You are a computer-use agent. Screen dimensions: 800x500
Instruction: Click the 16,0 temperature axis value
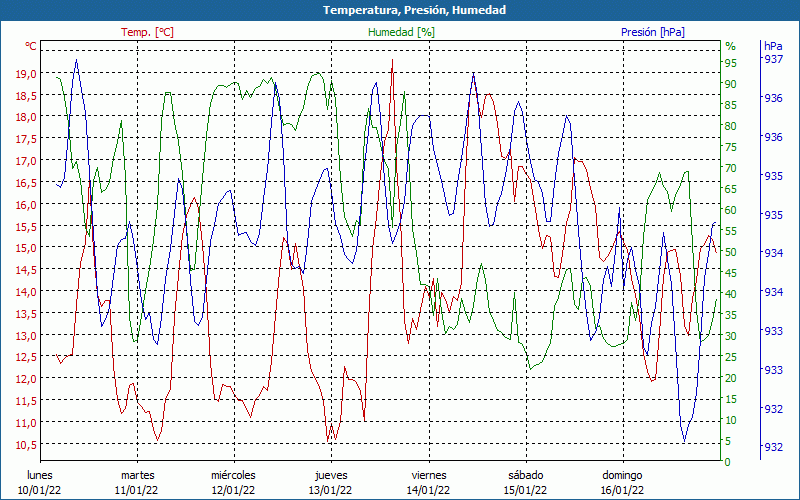coord(26,205)
